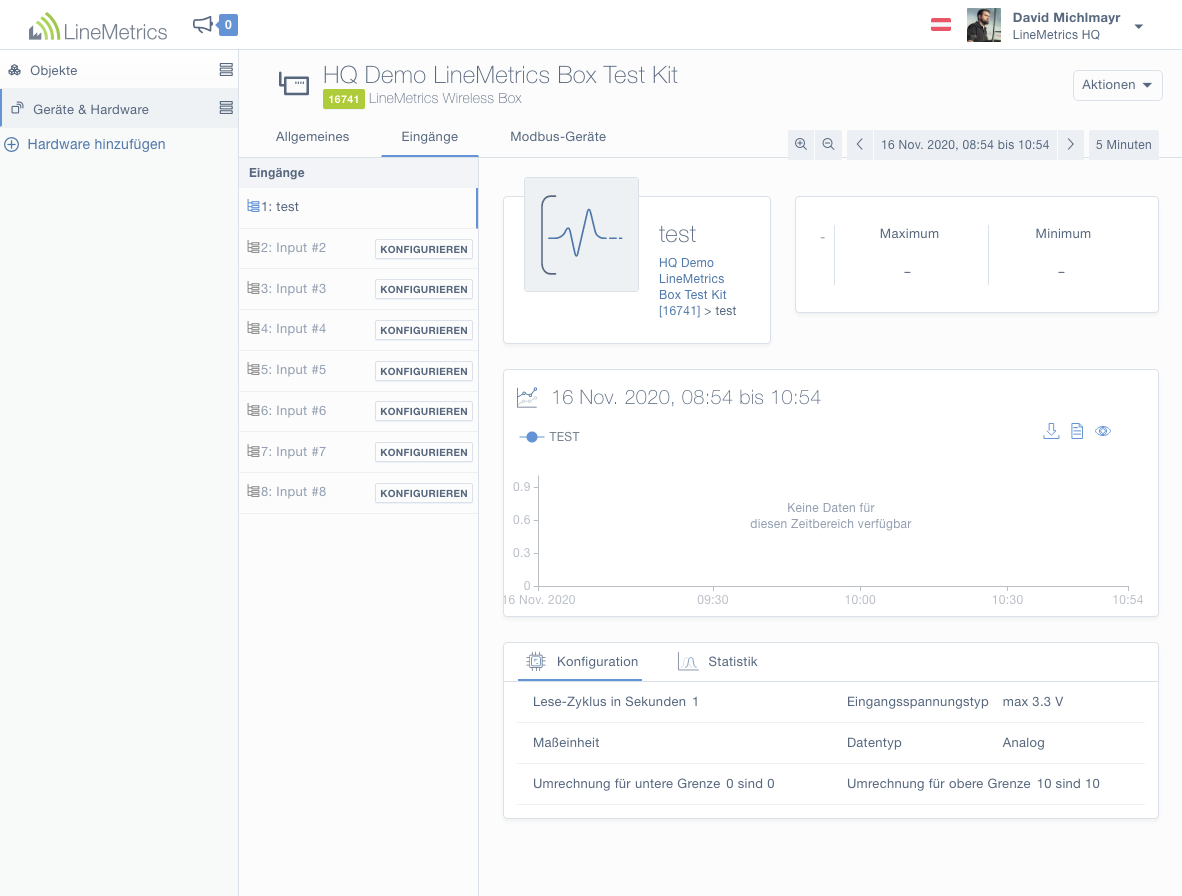Open the HQ Demo LineMetrics Box Test Kit link
Screen dimensions: 1182x896
click(692, 287)
